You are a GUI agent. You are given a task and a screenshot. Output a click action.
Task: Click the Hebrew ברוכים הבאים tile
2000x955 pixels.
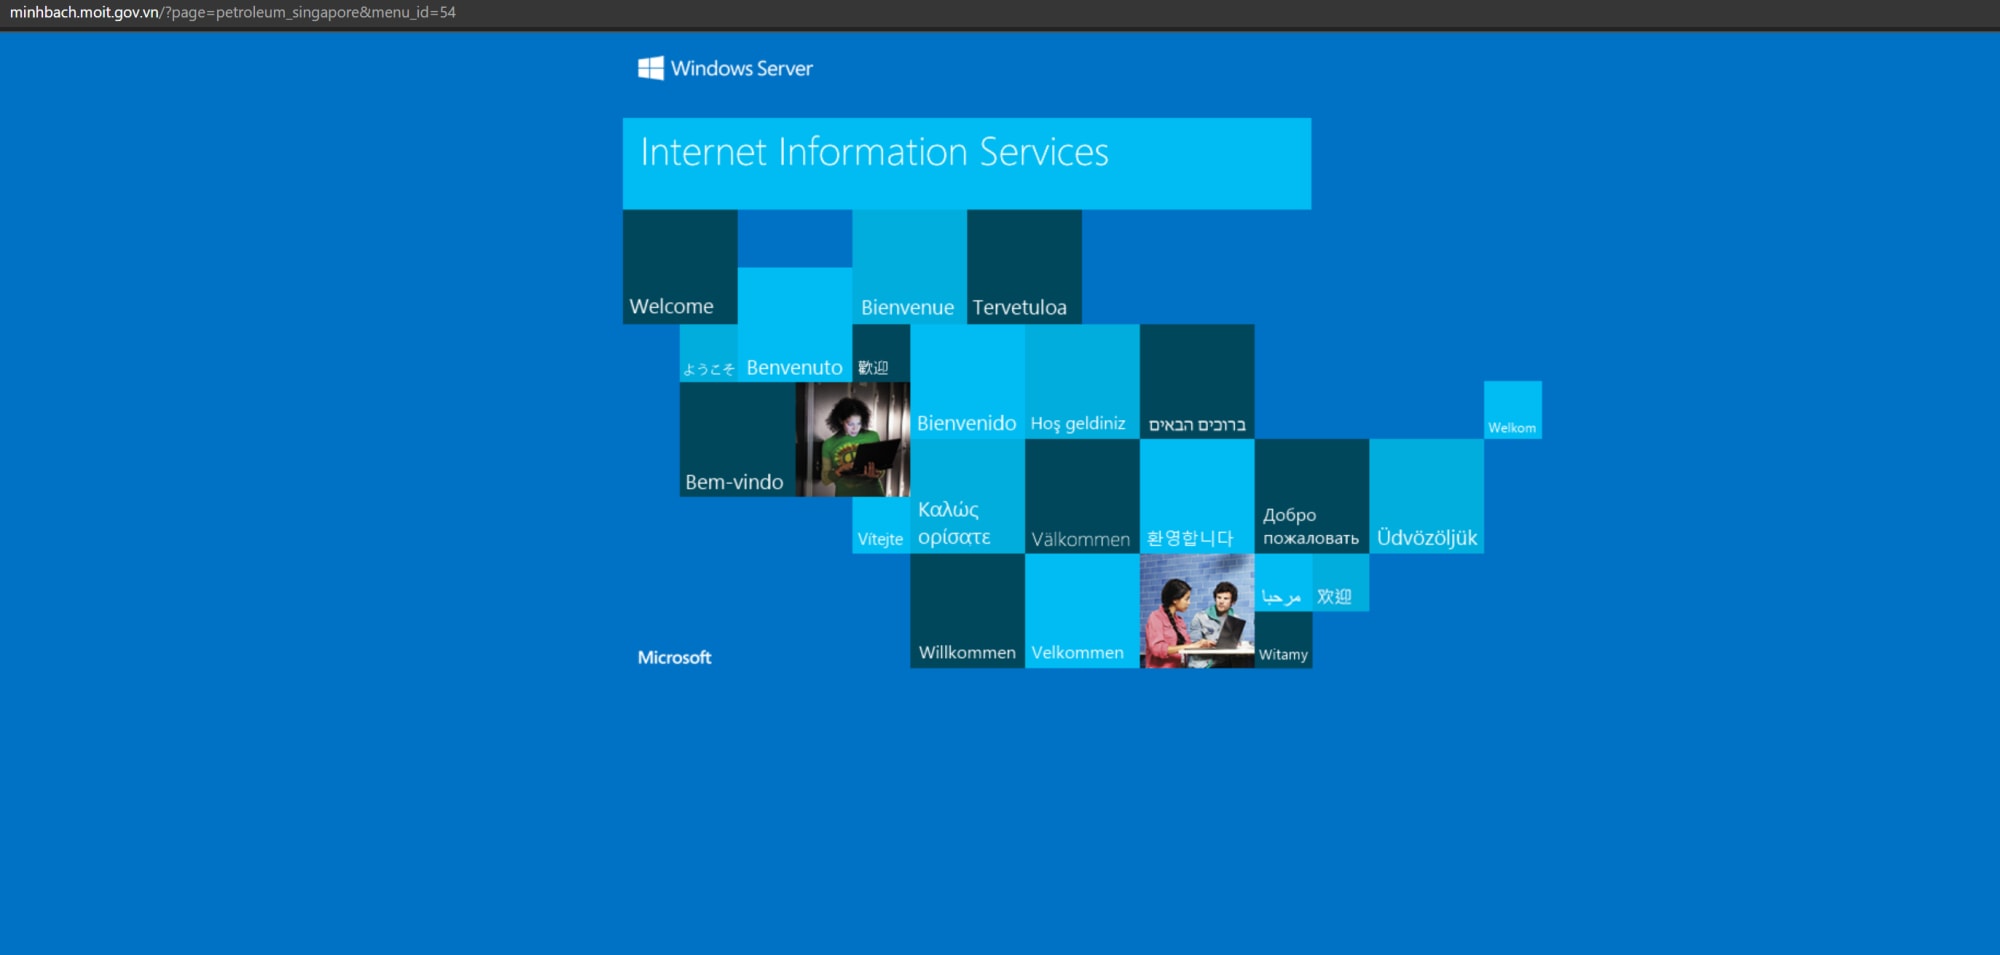point(1197,381)
